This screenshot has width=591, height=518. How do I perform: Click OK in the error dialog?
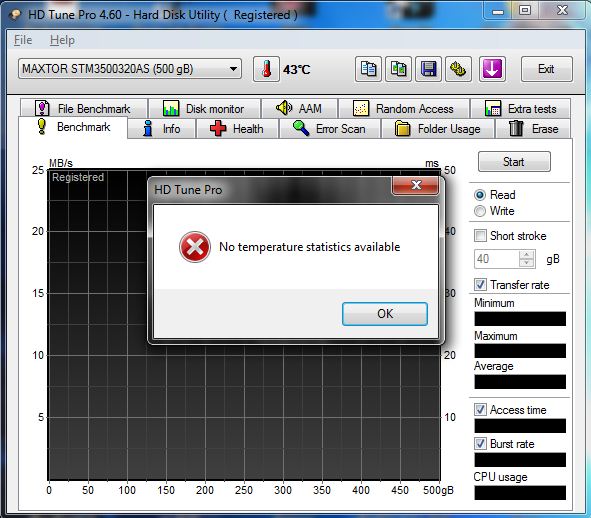pos(385,314)
